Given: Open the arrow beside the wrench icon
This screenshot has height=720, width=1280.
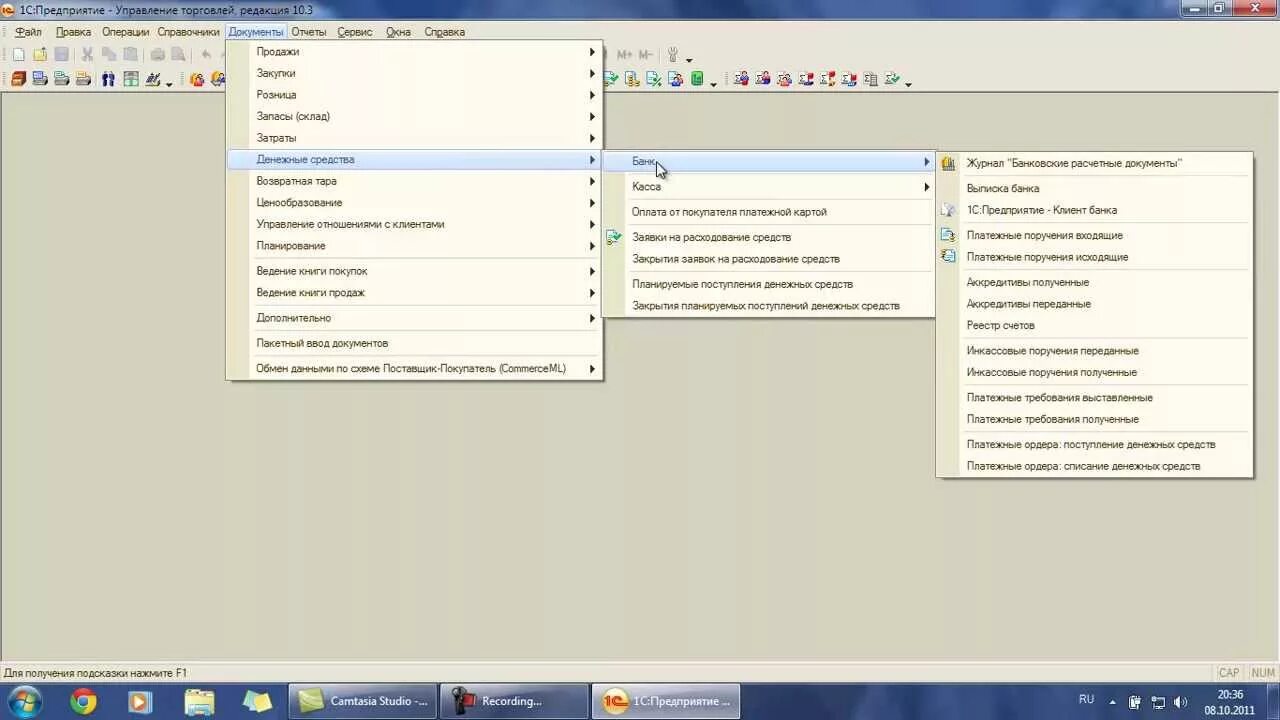Looking at the screenshot, I should (x=689, y=59).
